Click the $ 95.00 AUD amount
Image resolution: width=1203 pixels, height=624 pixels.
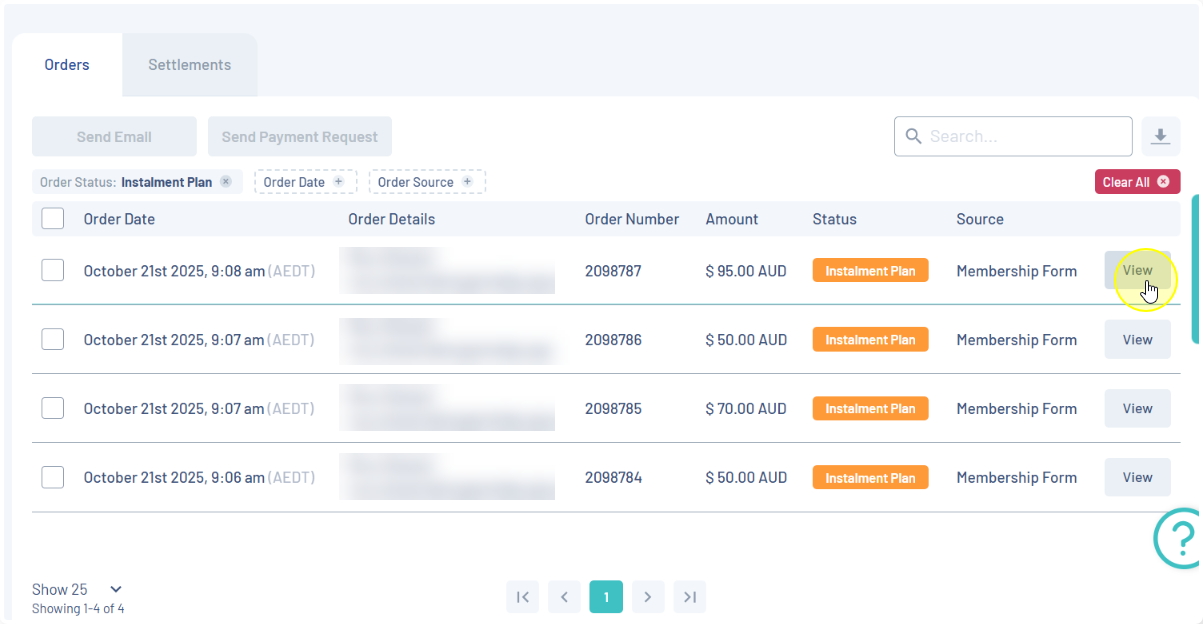point(746,270)
